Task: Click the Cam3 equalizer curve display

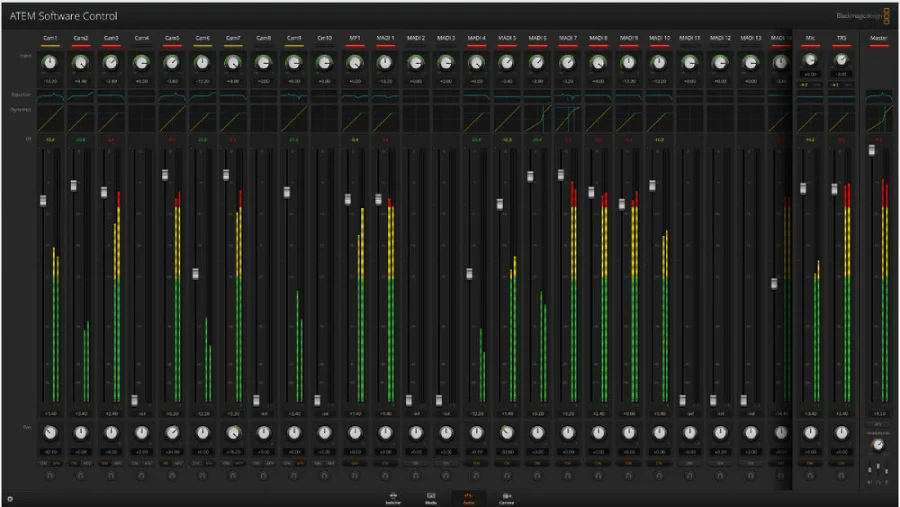Action: tap(111, 98)
